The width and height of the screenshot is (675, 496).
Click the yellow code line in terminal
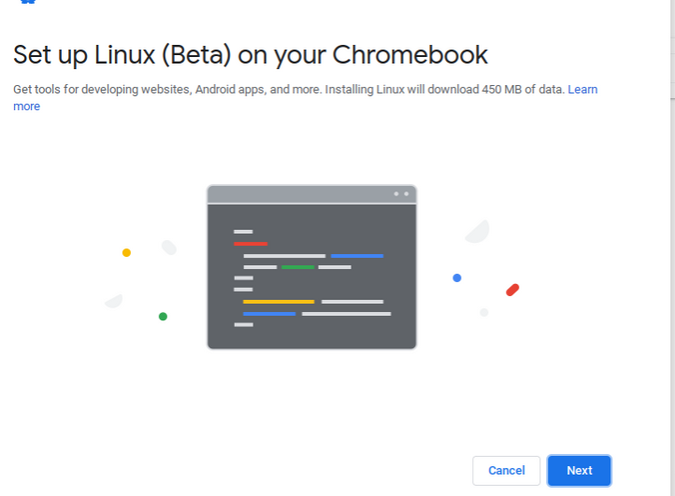pyautogui.click(x=278, y=301)
